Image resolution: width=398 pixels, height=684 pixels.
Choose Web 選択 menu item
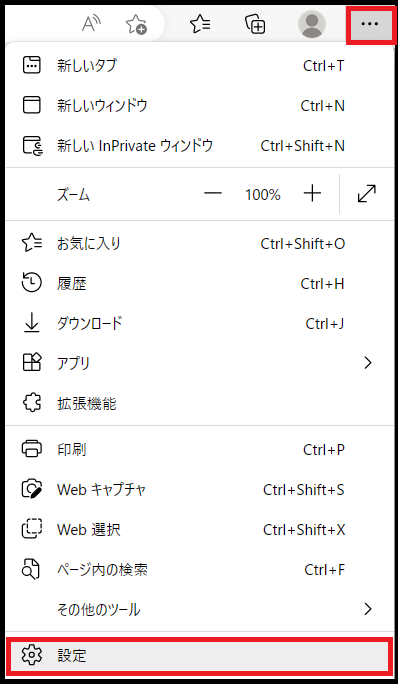[x=199, y=530]
